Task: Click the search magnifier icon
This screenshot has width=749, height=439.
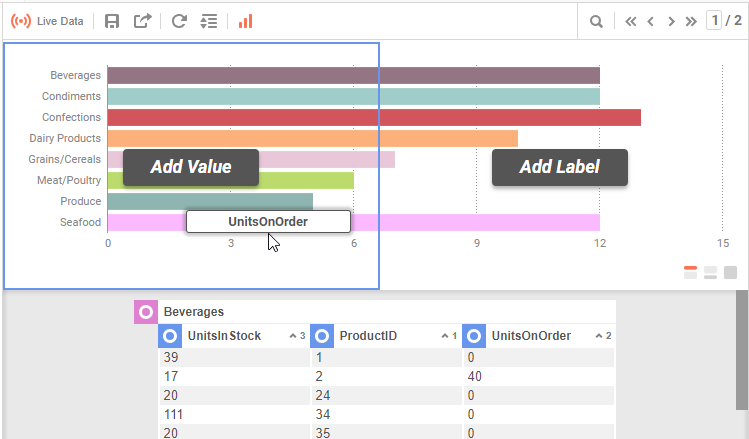Action: (596, 21)
